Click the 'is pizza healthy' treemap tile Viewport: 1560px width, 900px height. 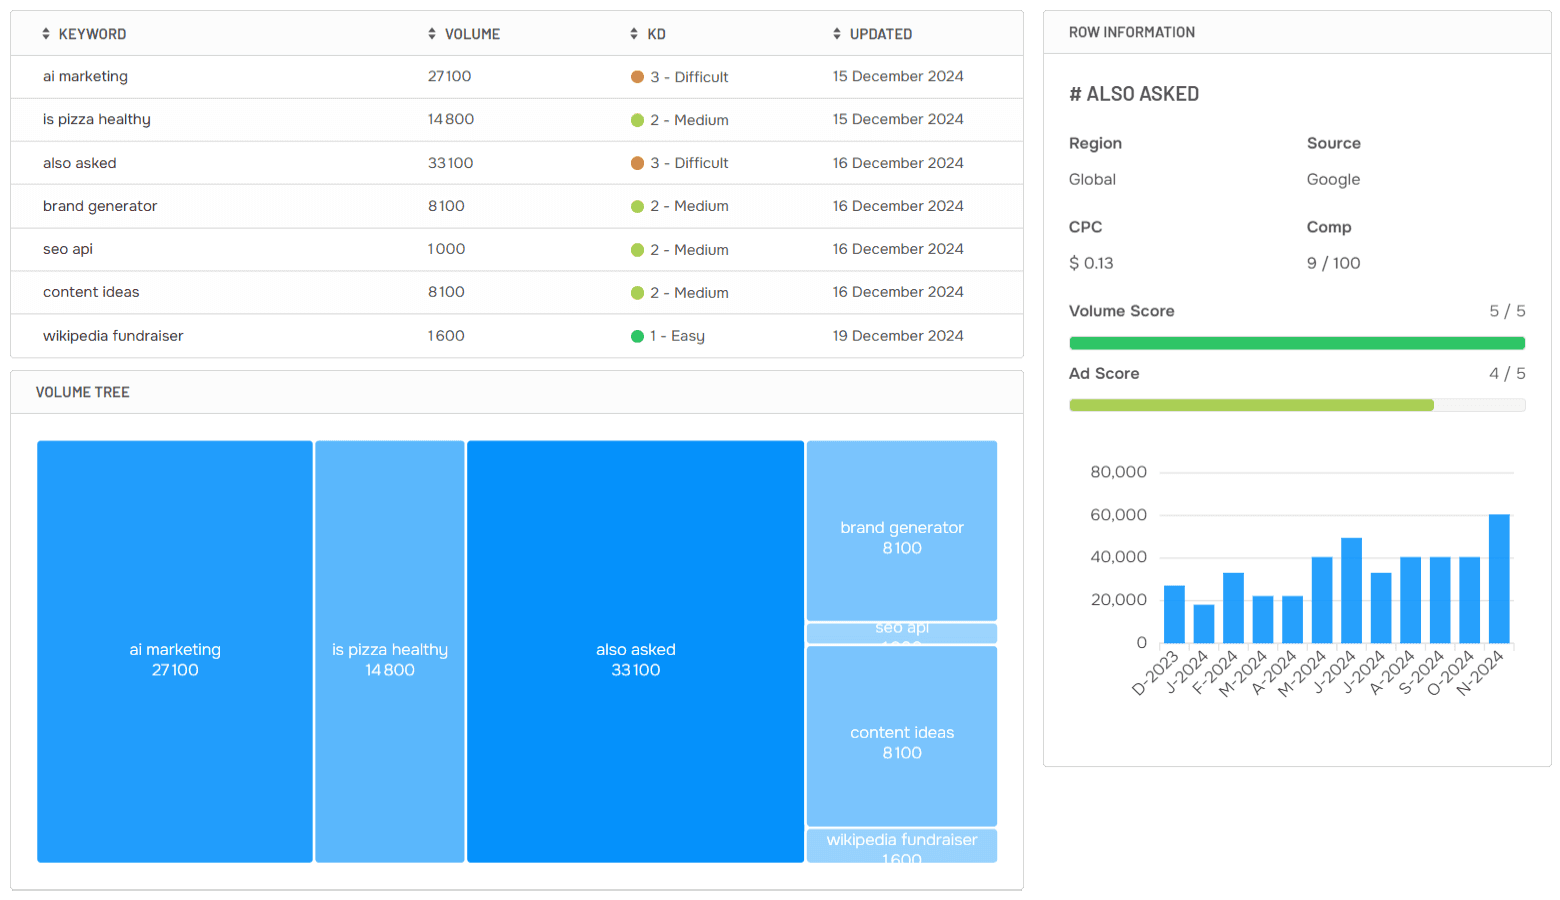[390, 652]
